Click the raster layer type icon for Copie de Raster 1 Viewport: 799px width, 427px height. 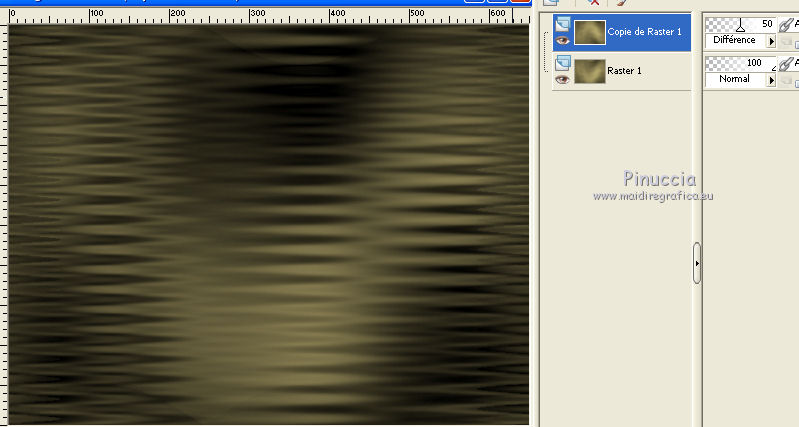point(563,24)
